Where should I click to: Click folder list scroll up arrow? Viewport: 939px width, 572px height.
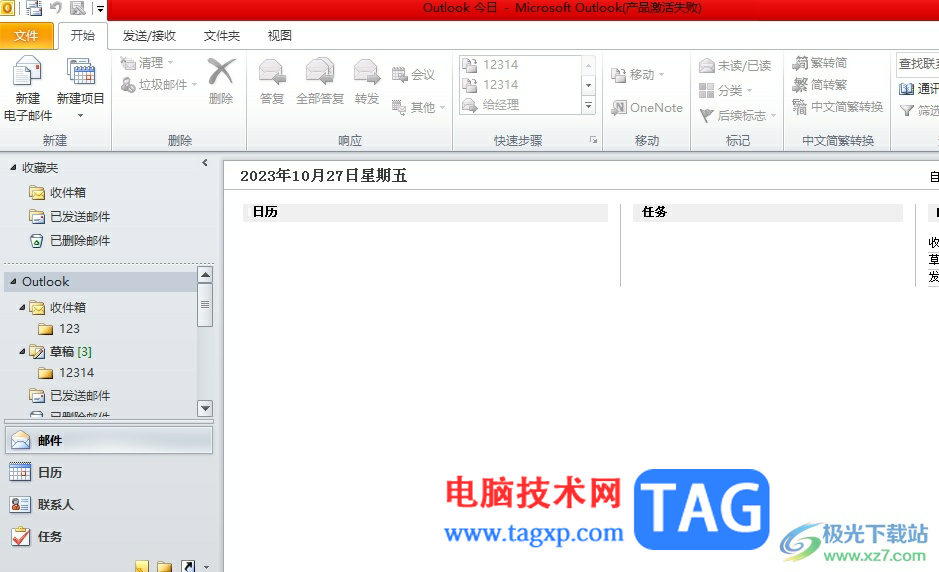(205, 275)
